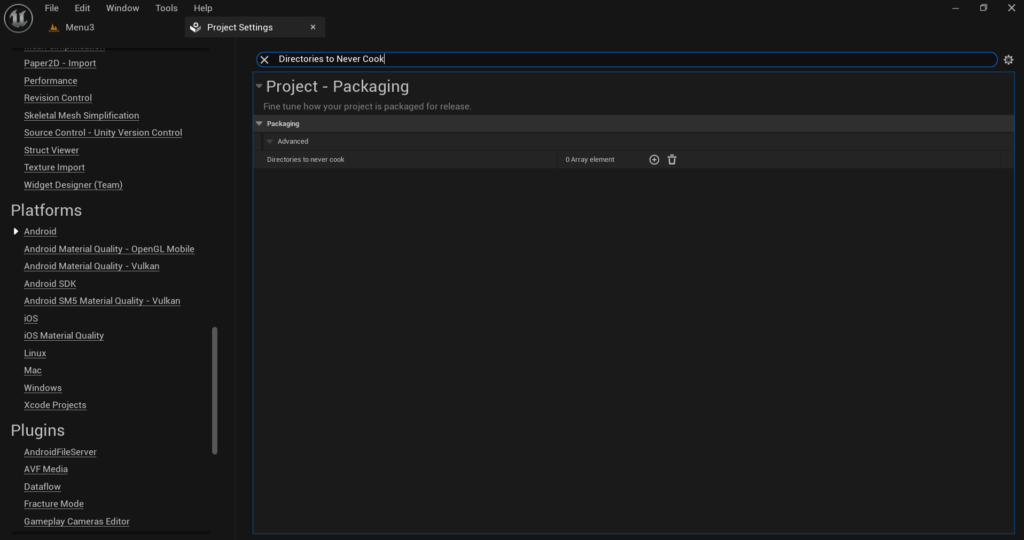Viewport: 1024px width, 540px height.
Task: Open Xcode Projects settings
Action: click(x=55, y=404)
